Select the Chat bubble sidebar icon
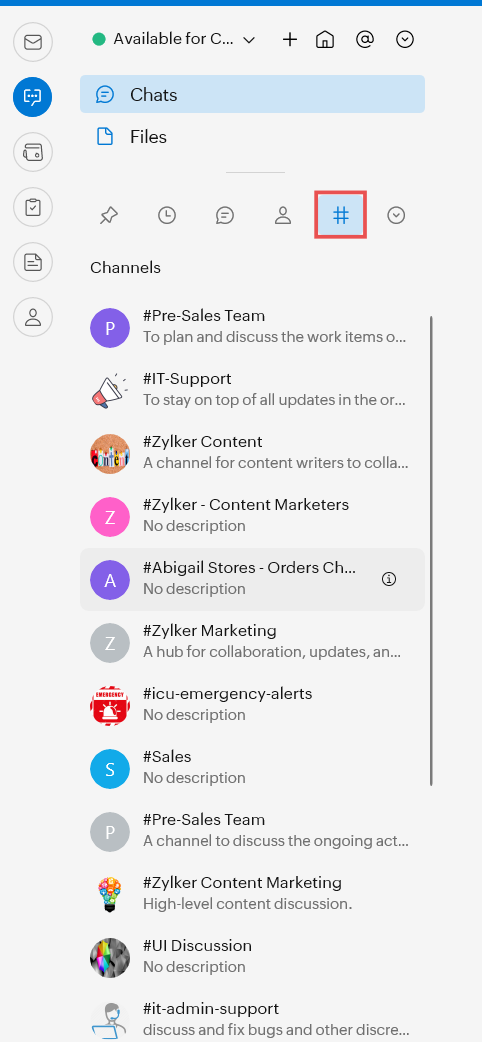 pos(33,97)
